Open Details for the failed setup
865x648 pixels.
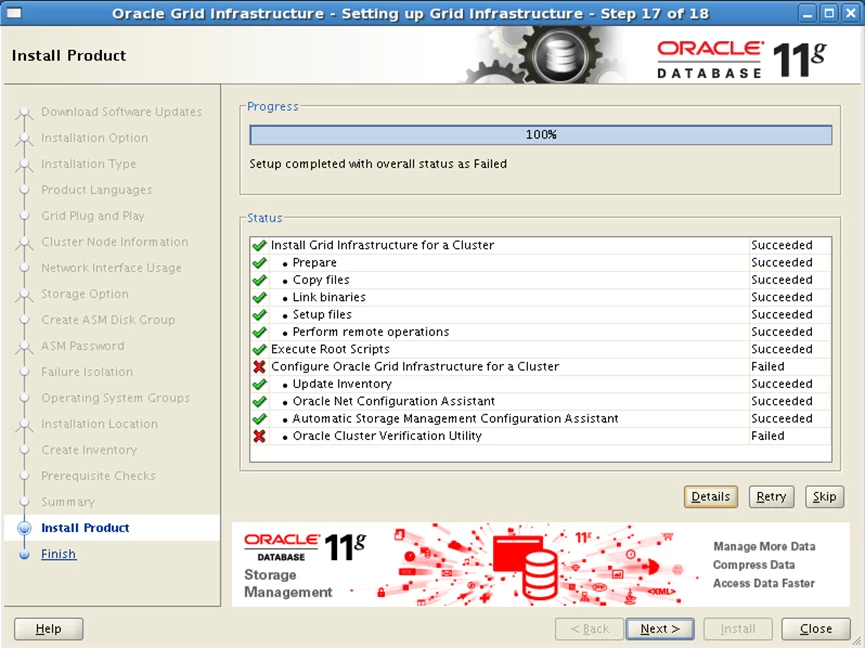711,496
